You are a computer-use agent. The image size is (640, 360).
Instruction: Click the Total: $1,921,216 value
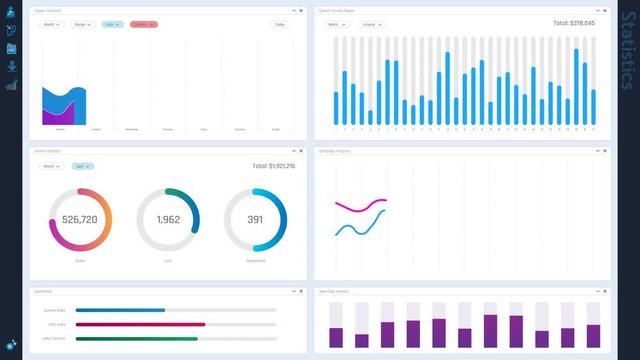273,166
